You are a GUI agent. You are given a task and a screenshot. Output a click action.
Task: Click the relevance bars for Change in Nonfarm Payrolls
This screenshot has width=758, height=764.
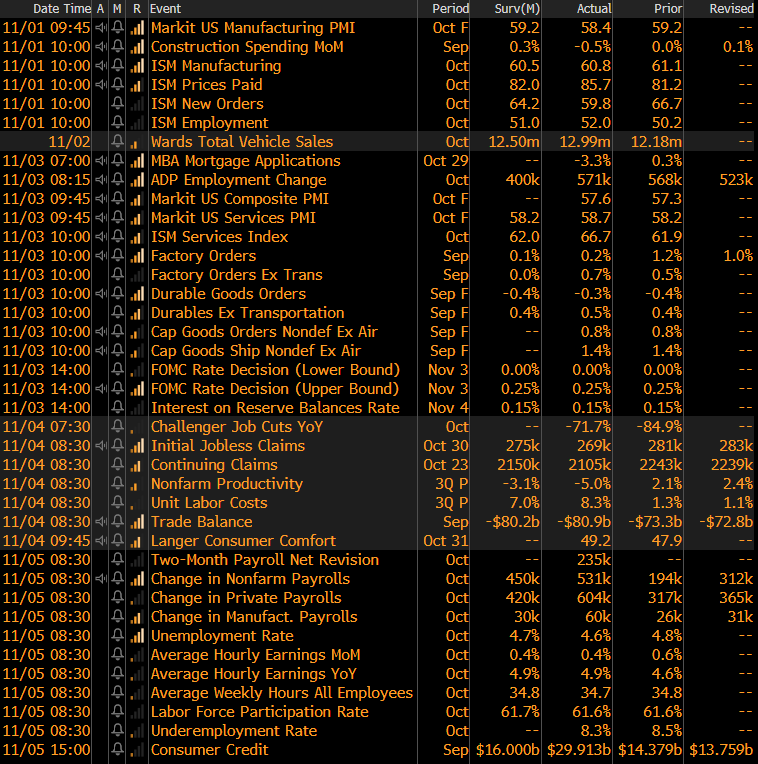pyautogui.click(x=136, y=579)
